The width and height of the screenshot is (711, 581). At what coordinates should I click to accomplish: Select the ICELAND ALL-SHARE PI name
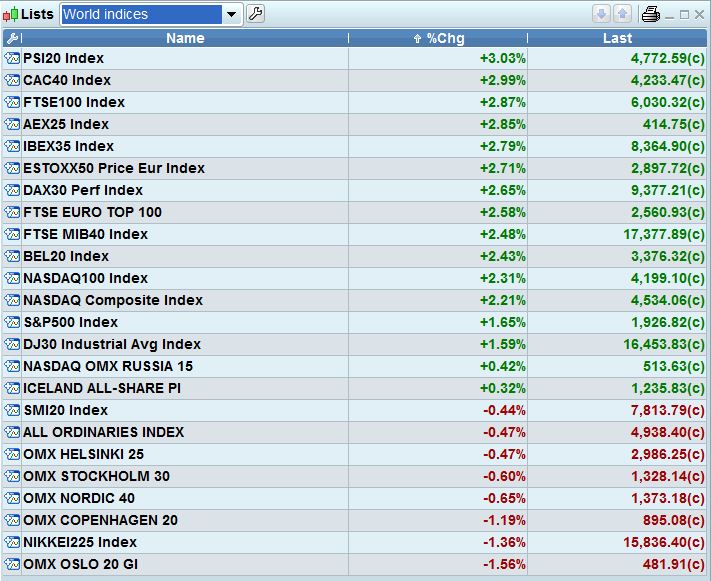pyautogui.click(x=102, y=388)
